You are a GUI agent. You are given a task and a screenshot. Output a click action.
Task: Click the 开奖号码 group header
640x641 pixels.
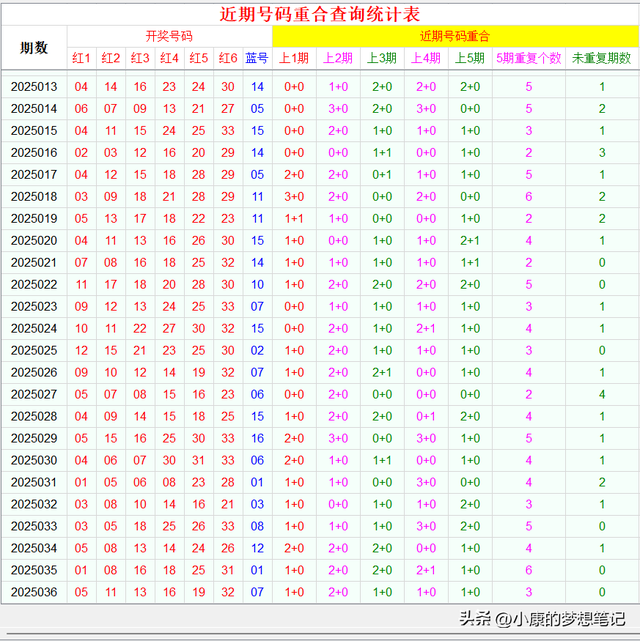169,36
